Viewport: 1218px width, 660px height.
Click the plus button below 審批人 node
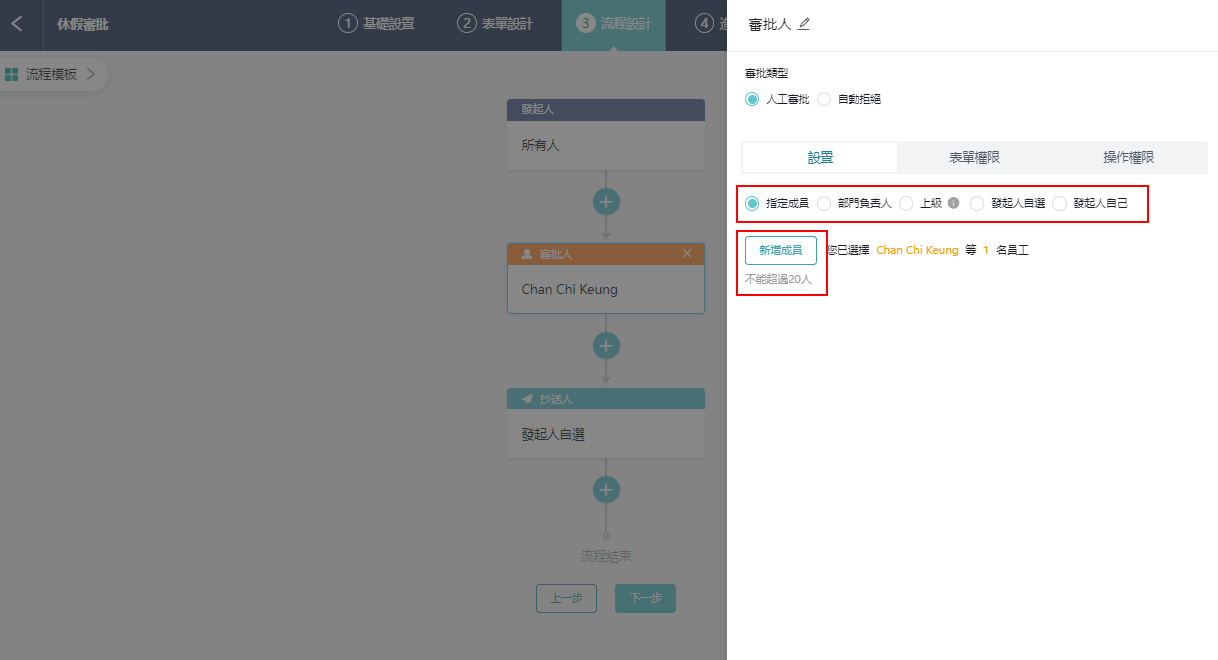pos(606,345)
